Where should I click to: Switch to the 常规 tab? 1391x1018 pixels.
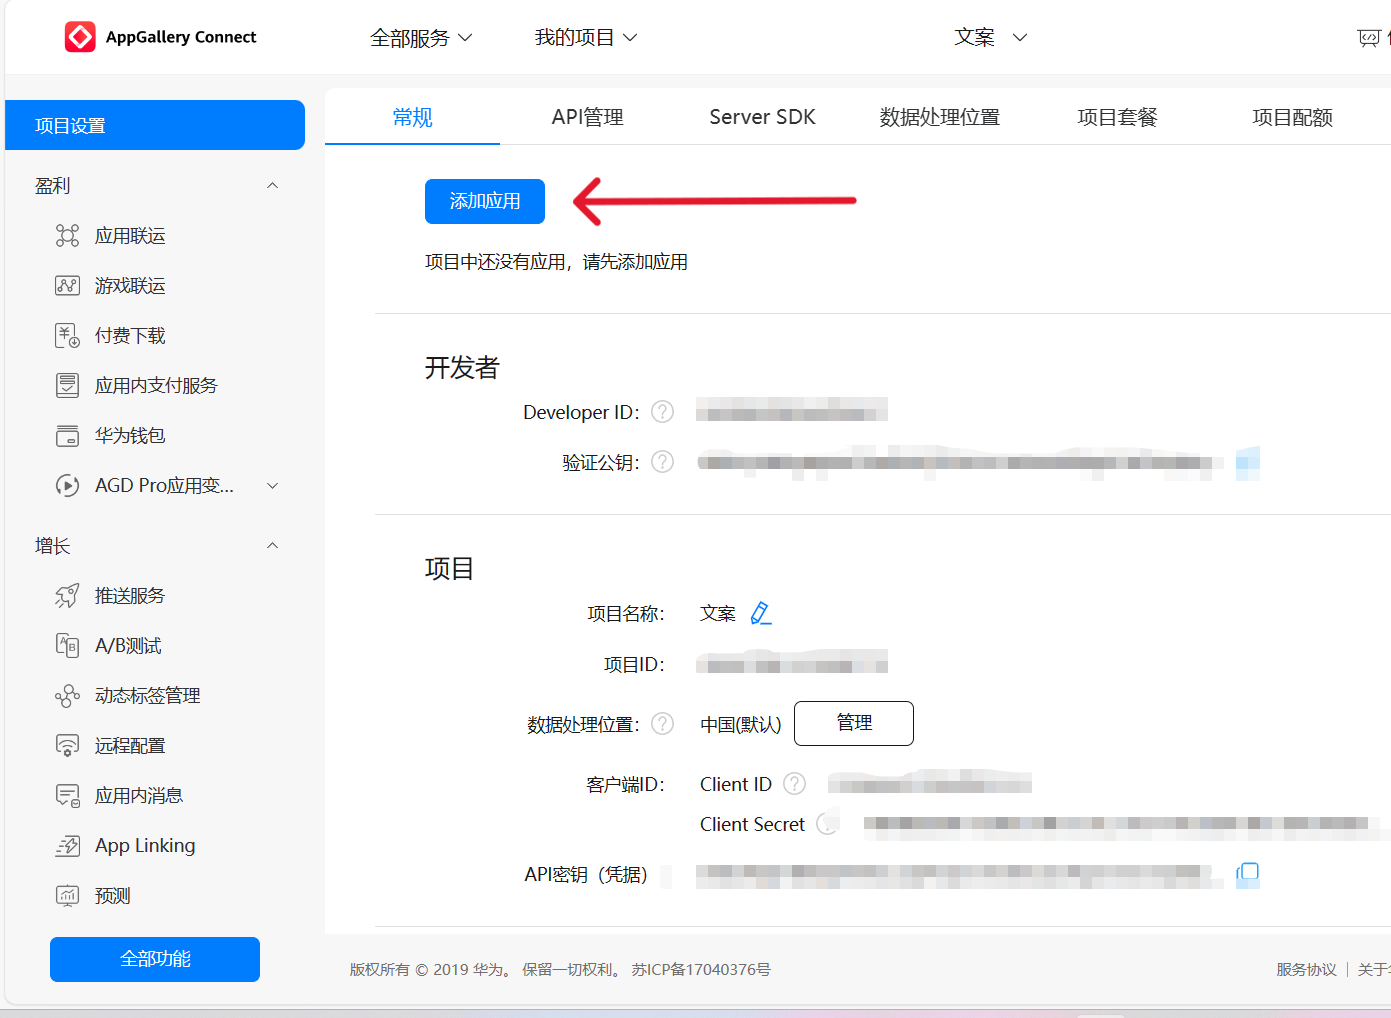click(x=412, y=117)
